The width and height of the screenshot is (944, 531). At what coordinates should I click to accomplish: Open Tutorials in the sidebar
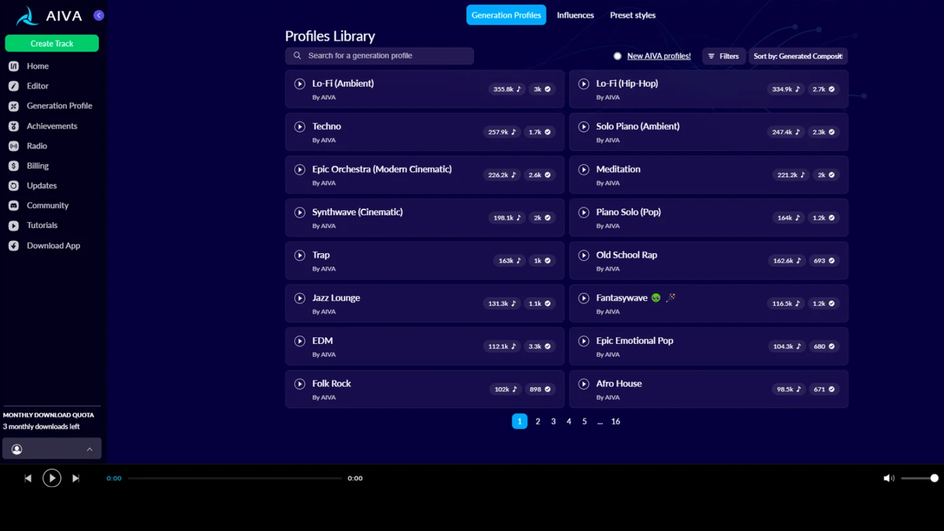(33, 225)
